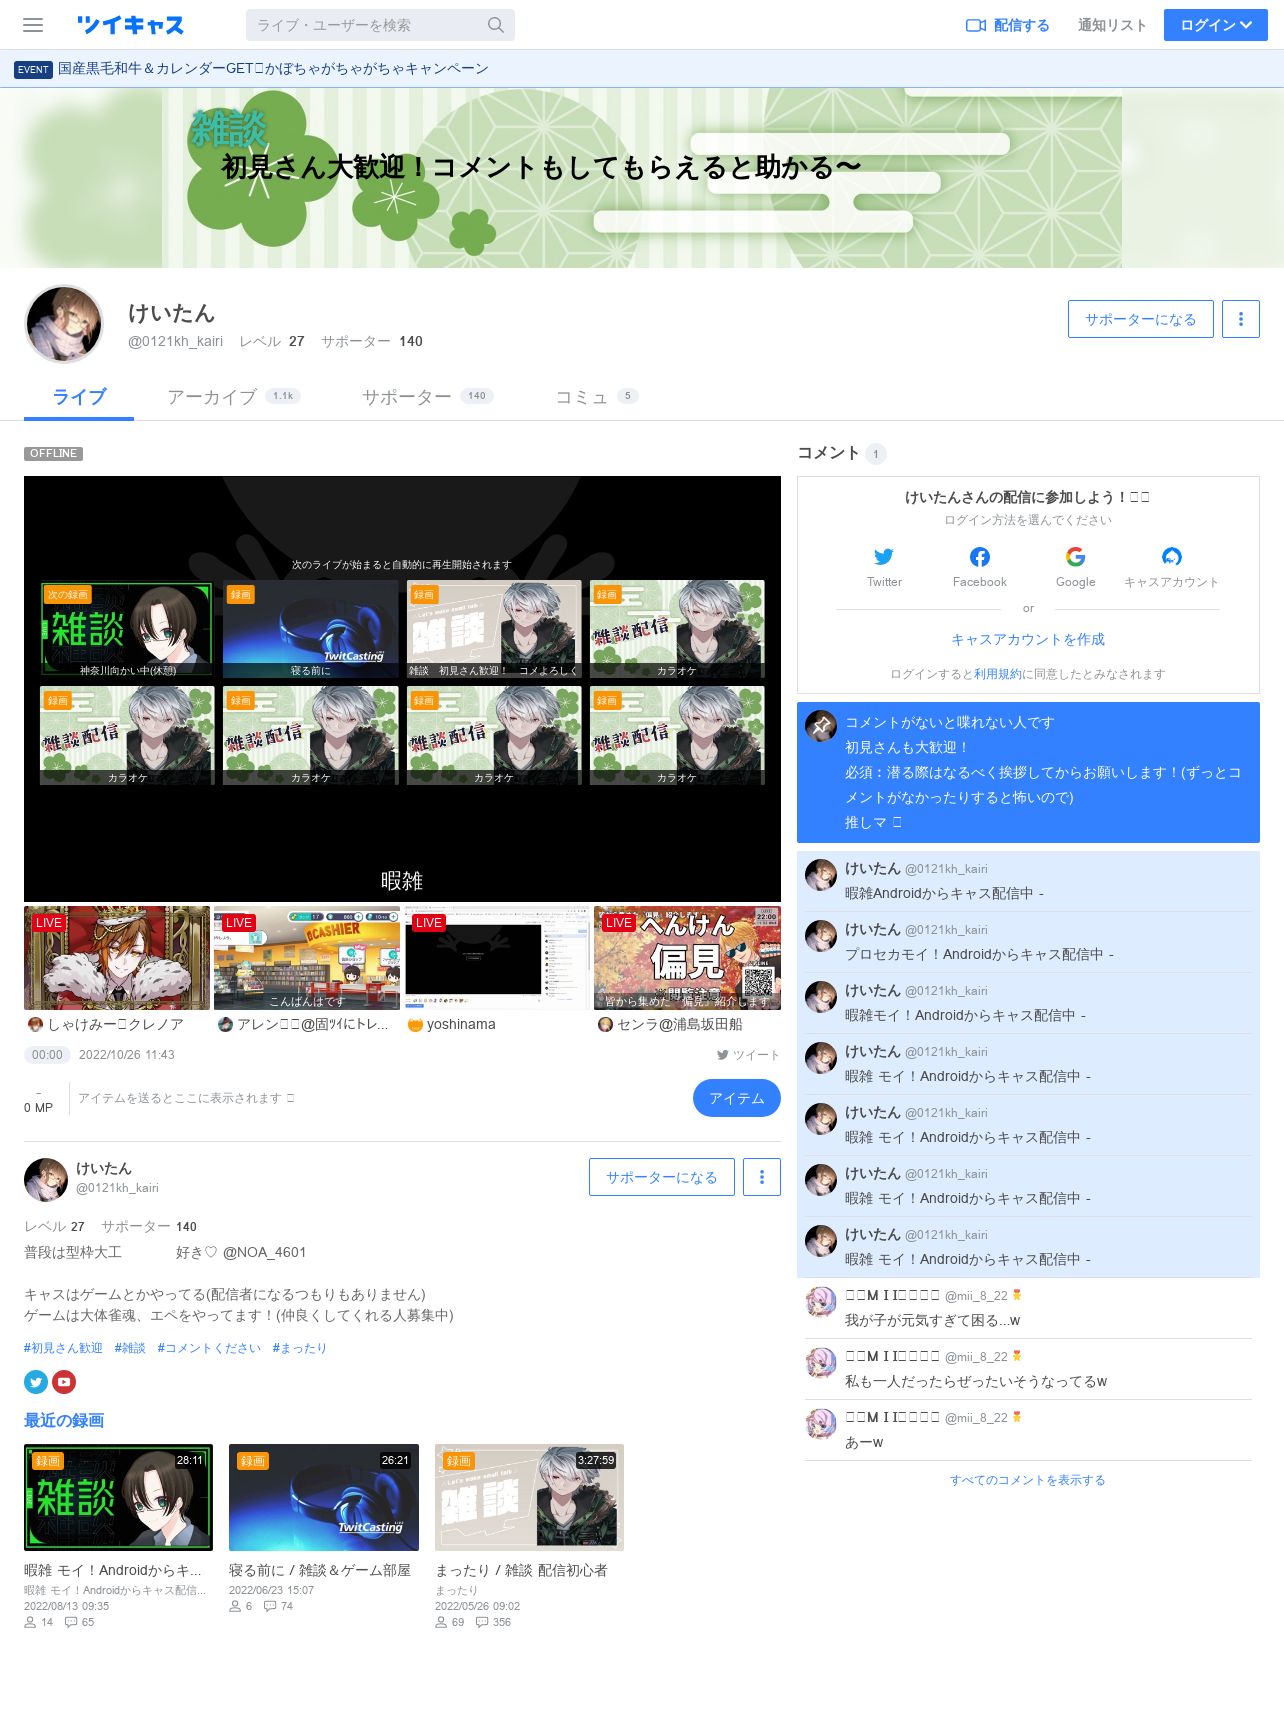Click the Twitter login icon
The image size is (1284, 1714).
[884, 557]
